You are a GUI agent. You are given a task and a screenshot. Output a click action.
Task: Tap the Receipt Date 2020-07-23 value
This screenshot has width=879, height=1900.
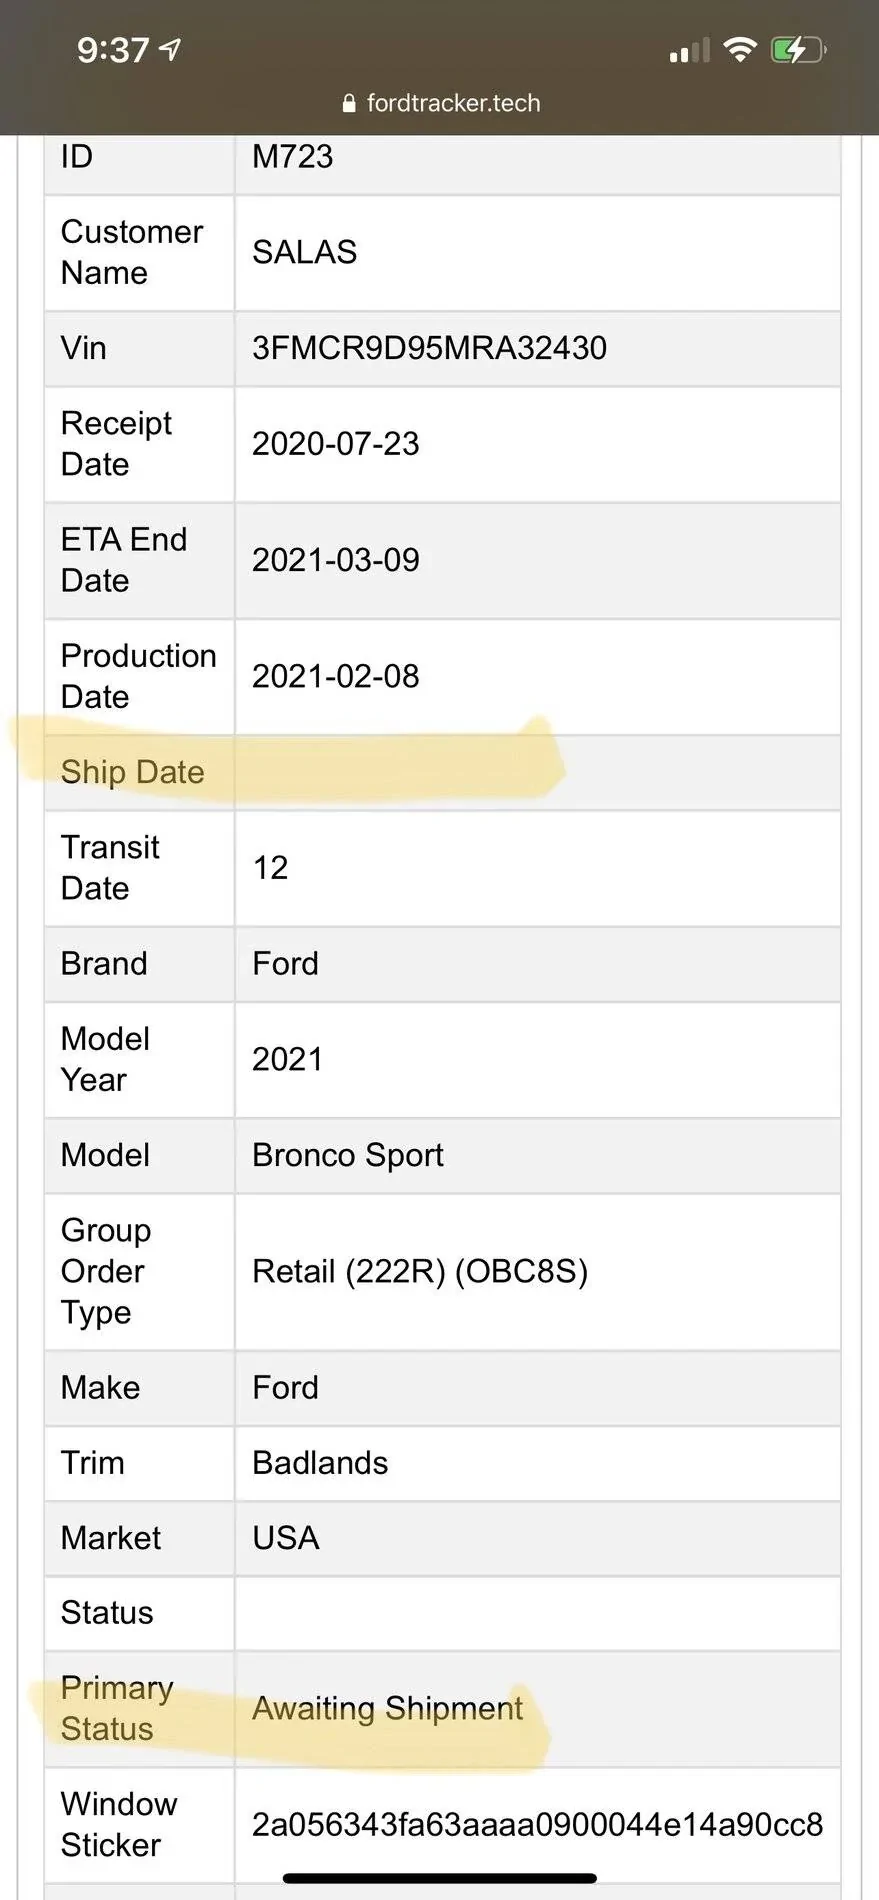[336, 444]
